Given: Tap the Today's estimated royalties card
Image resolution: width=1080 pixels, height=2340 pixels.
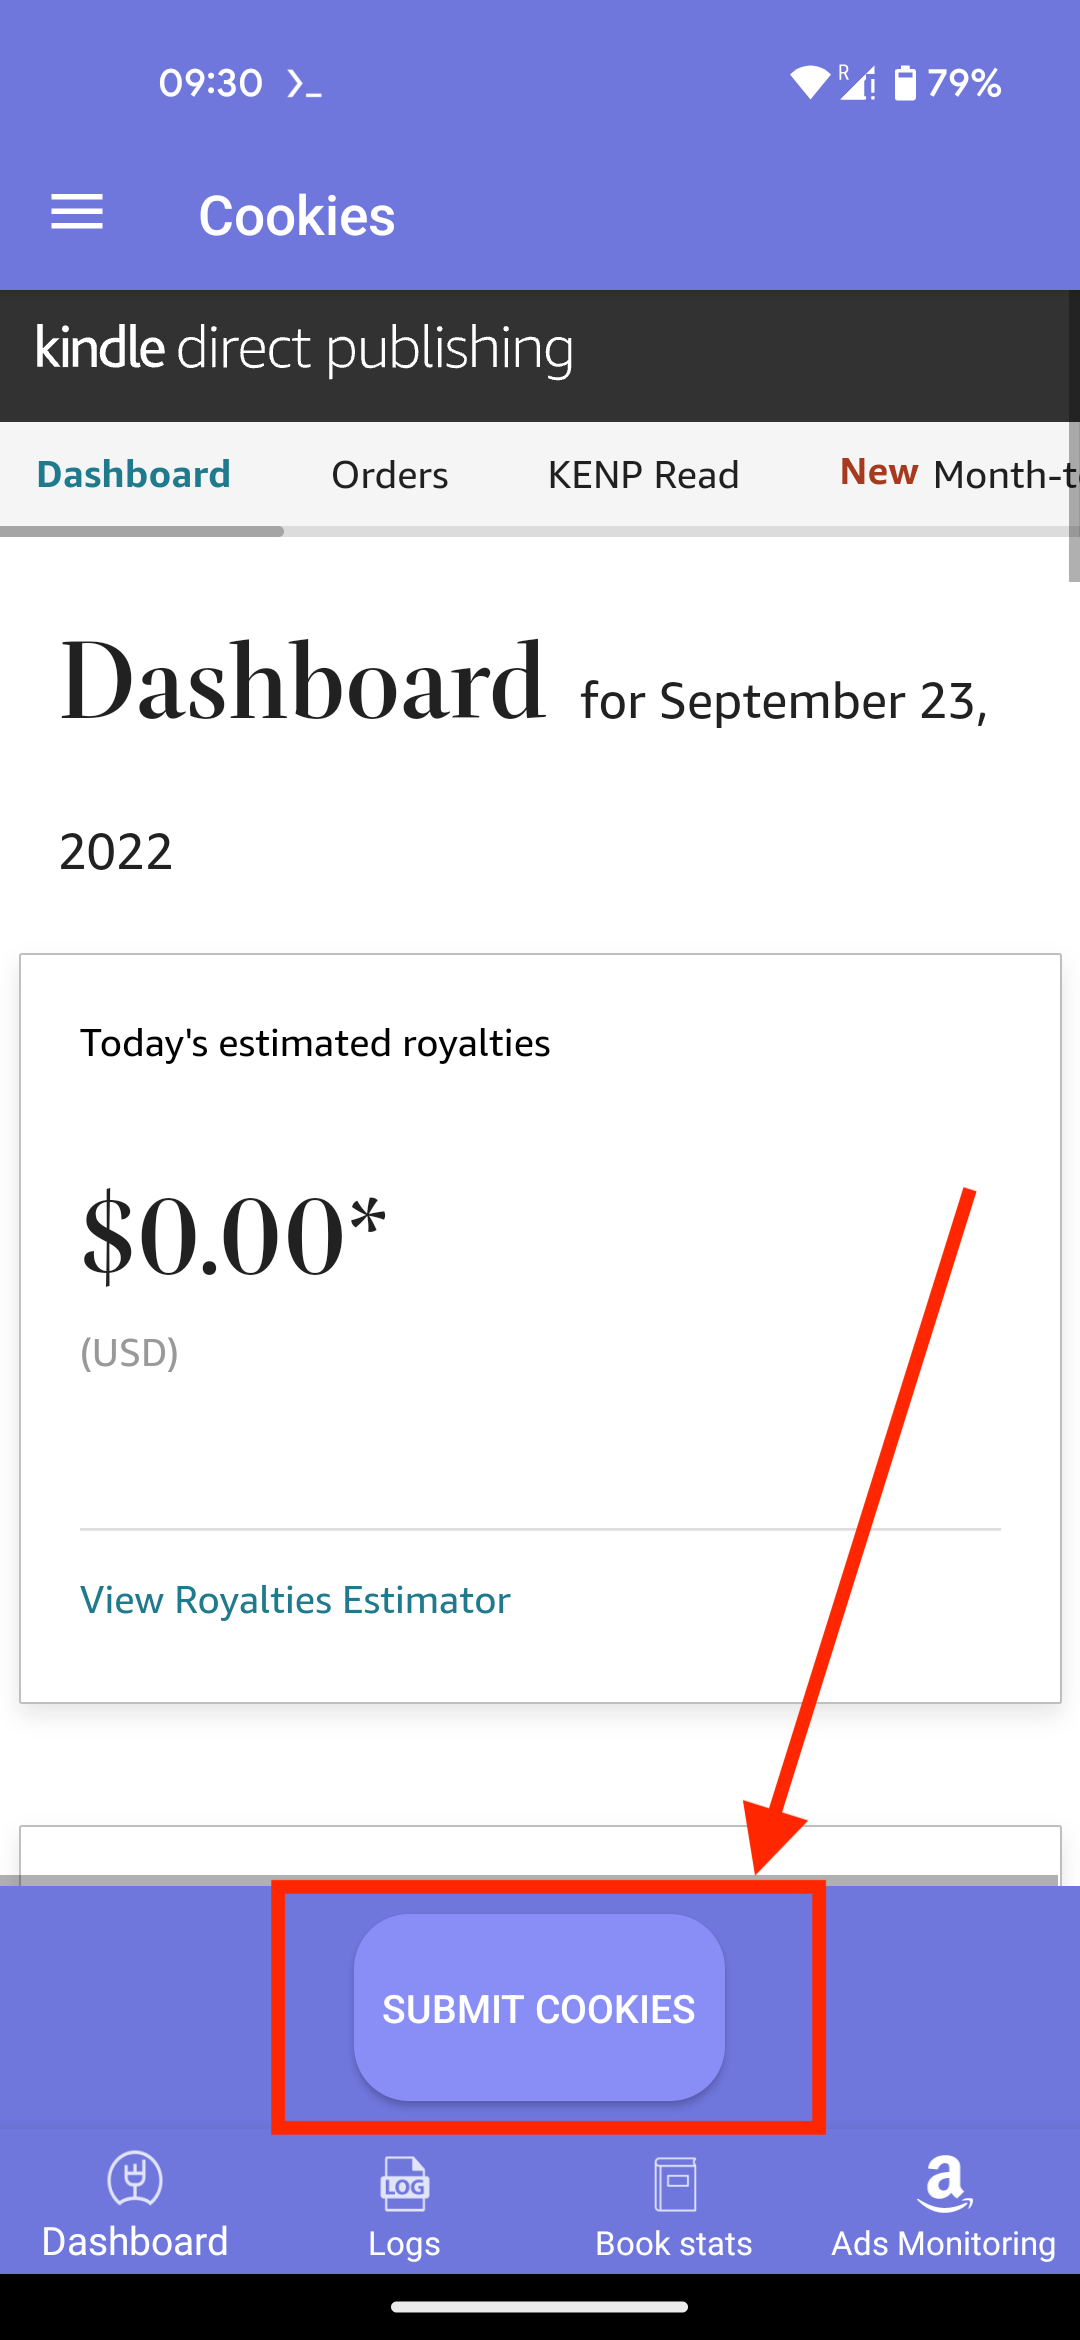Looking at the screenshot, I should click(x=540, y=1328).
